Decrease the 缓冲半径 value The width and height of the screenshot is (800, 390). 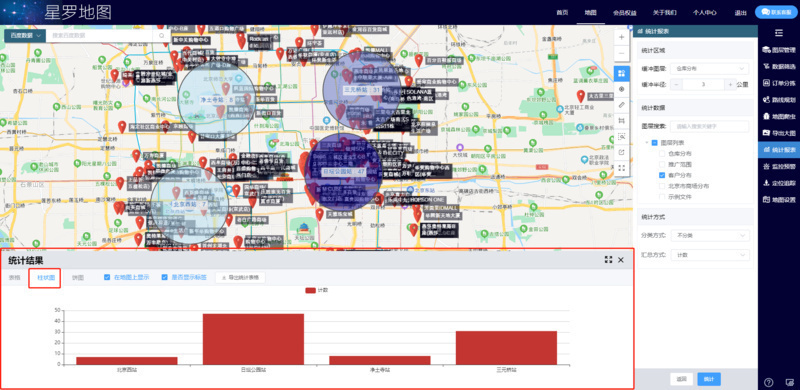tap(677, 84)
